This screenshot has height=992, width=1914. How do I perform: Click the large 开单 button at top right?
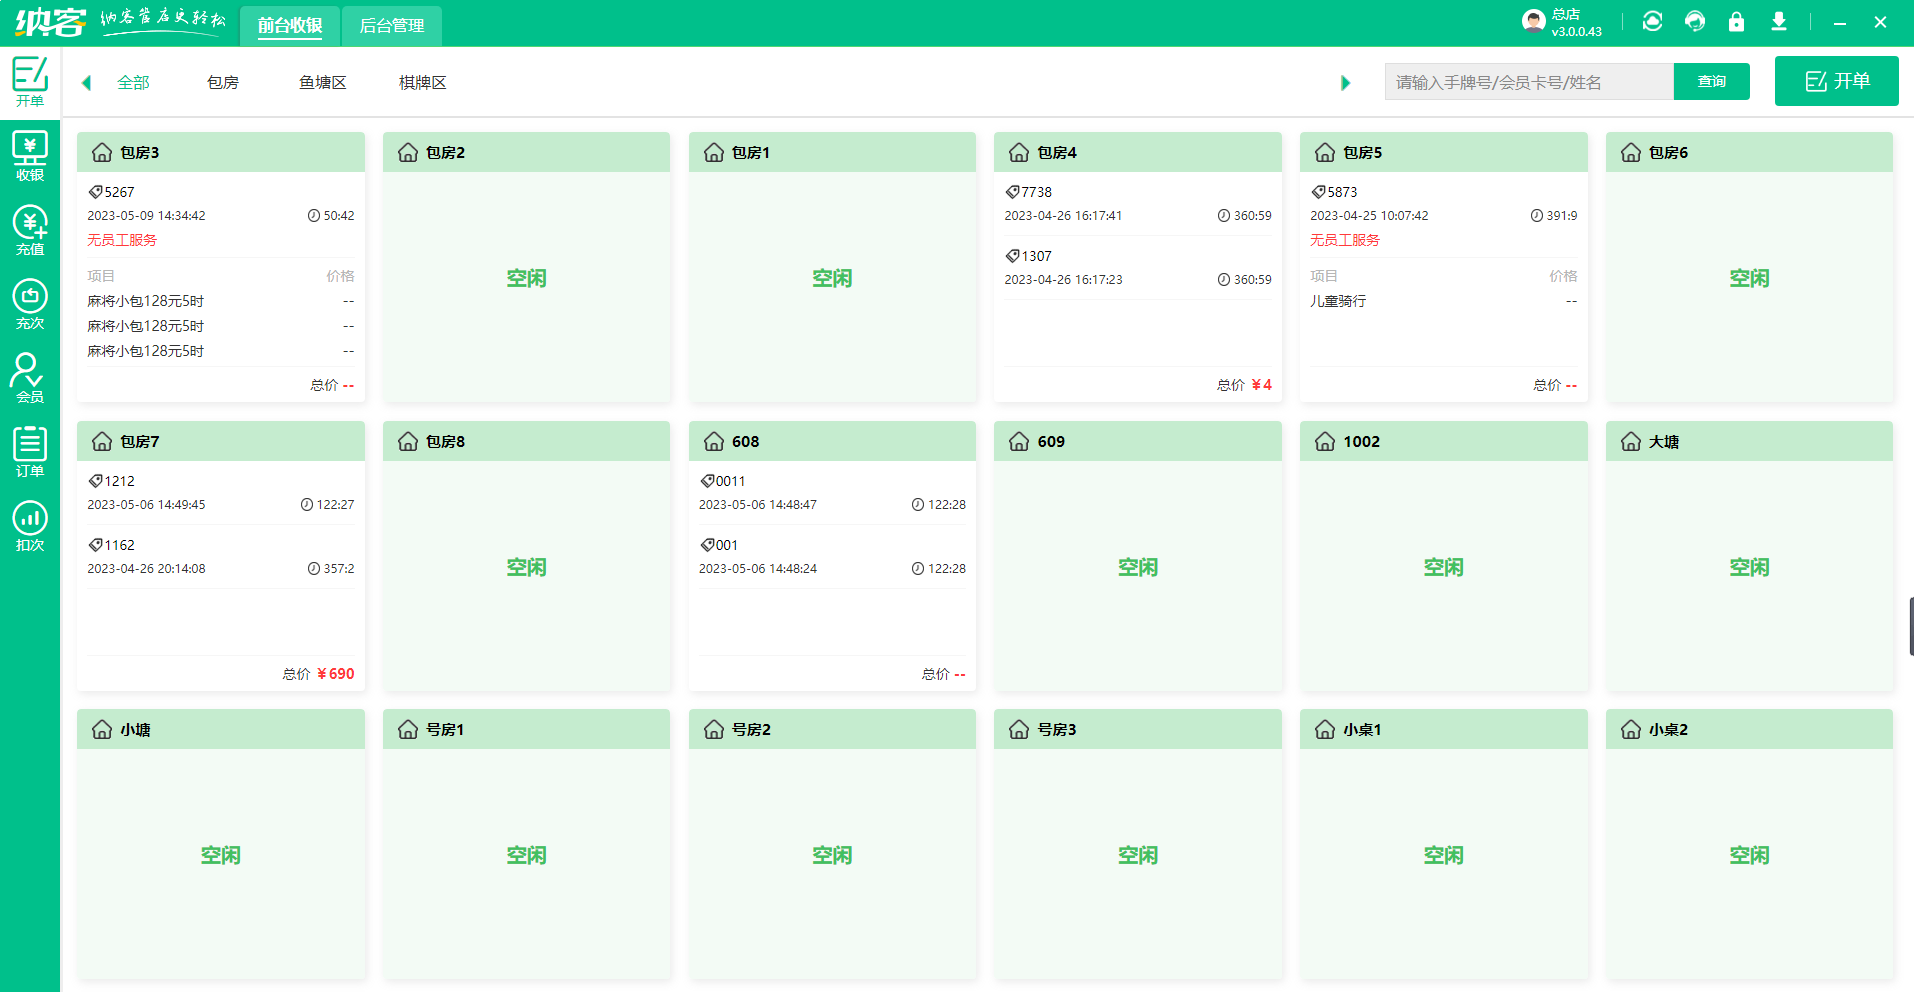1836,81
